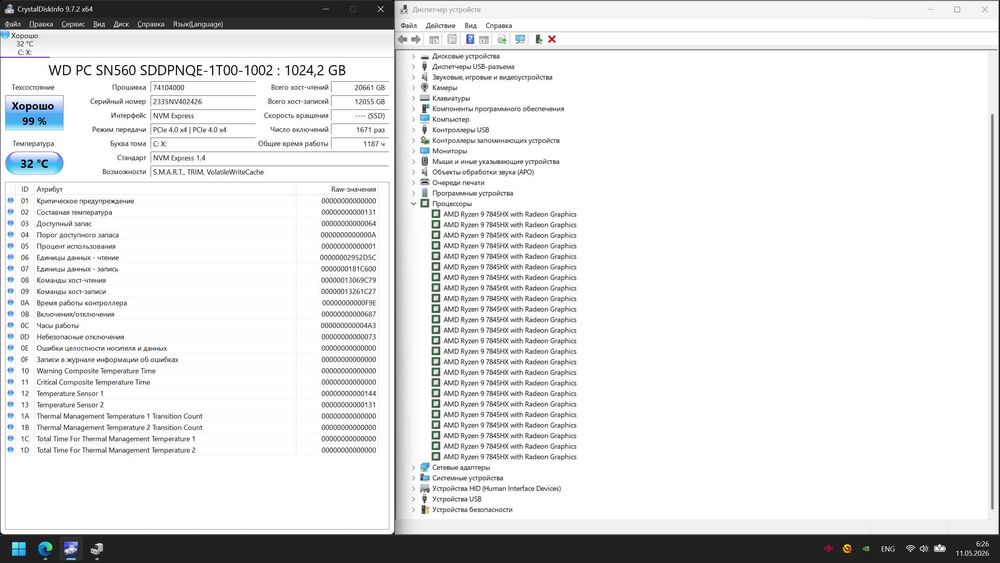Image resolution: width=1000 pixels, height=563 pixels.
Task: Select the Объекты обработки звука (APO) item
Action: click(483, 172)
